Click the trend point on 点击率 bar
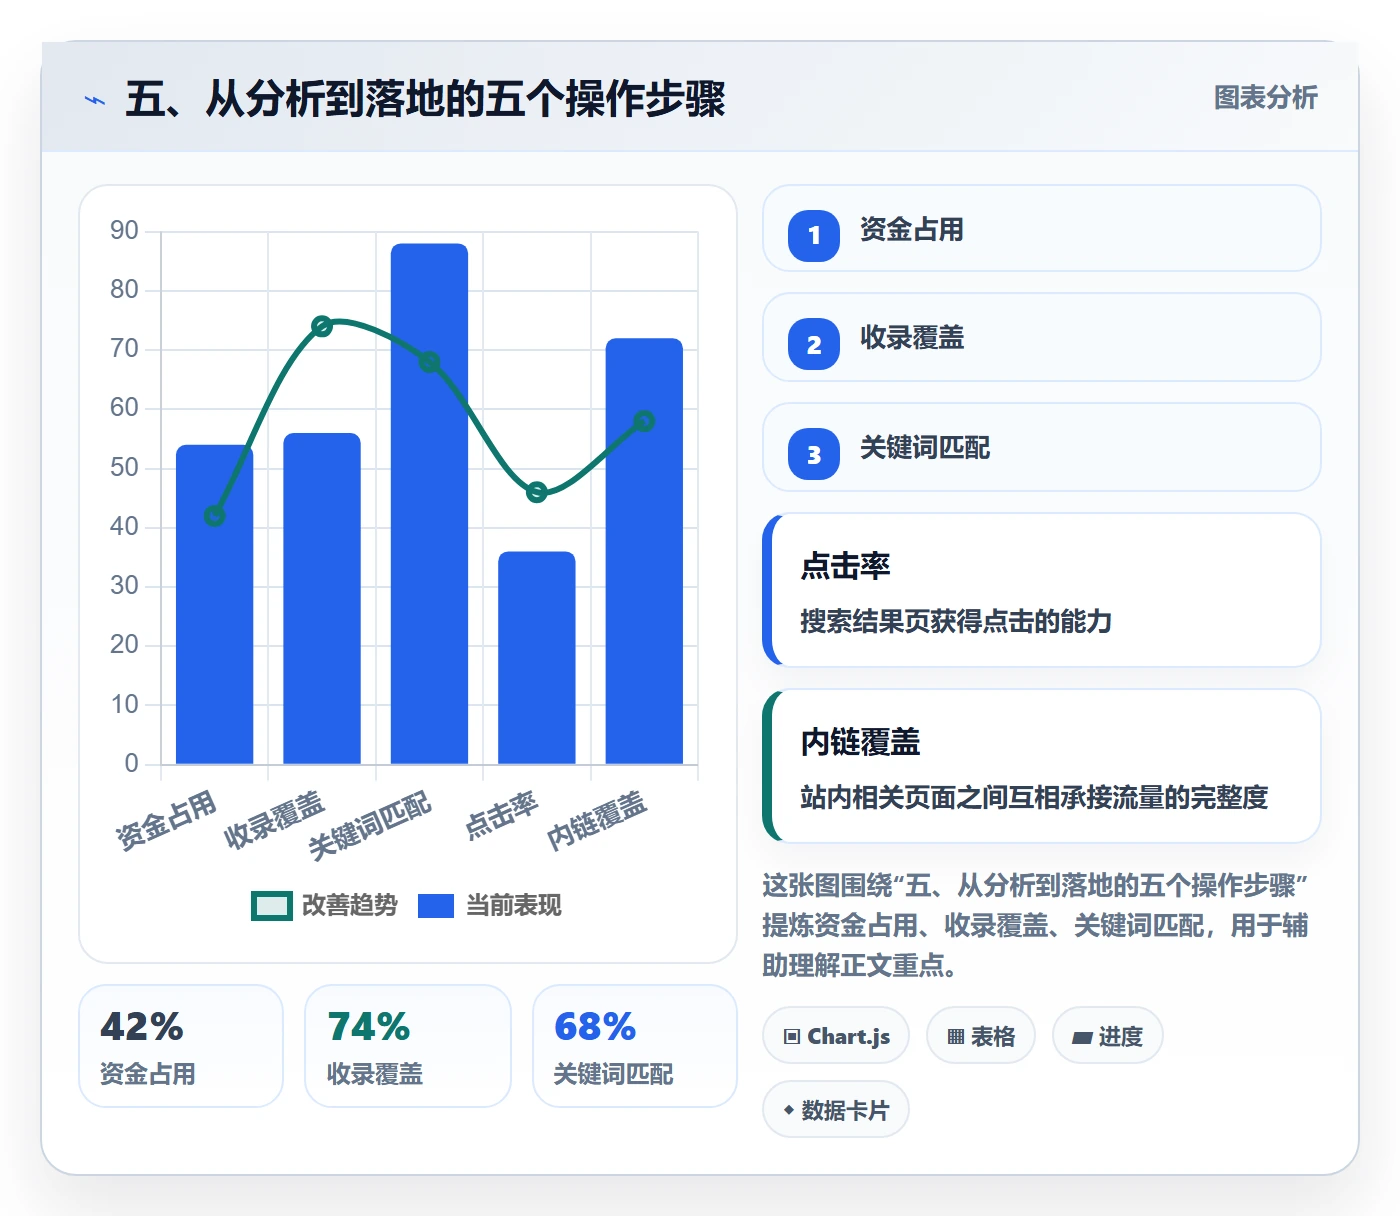This screenshot has width=1400, height=1216. tap(537, 492)
